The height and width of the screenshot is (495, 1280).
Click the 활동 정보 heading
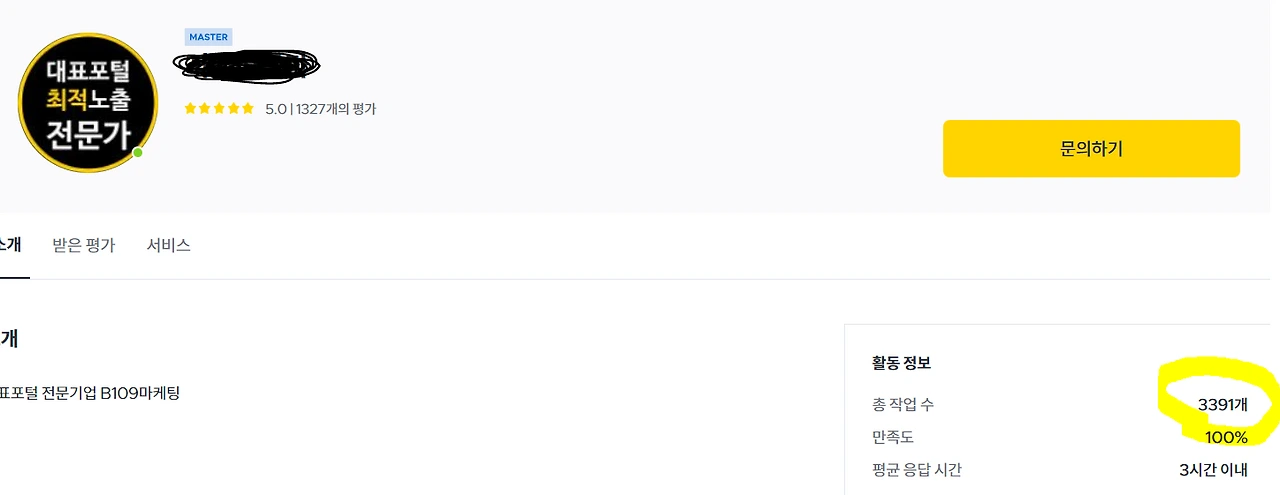(901, 363)
